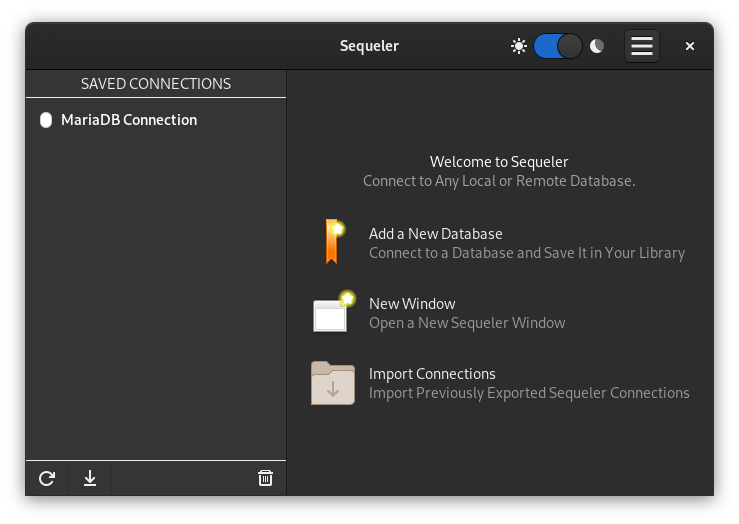This screenshot has height=524, width=739.
Task: Click "Open a New Sequeler Window" text
Action: [x=467, y=323]
